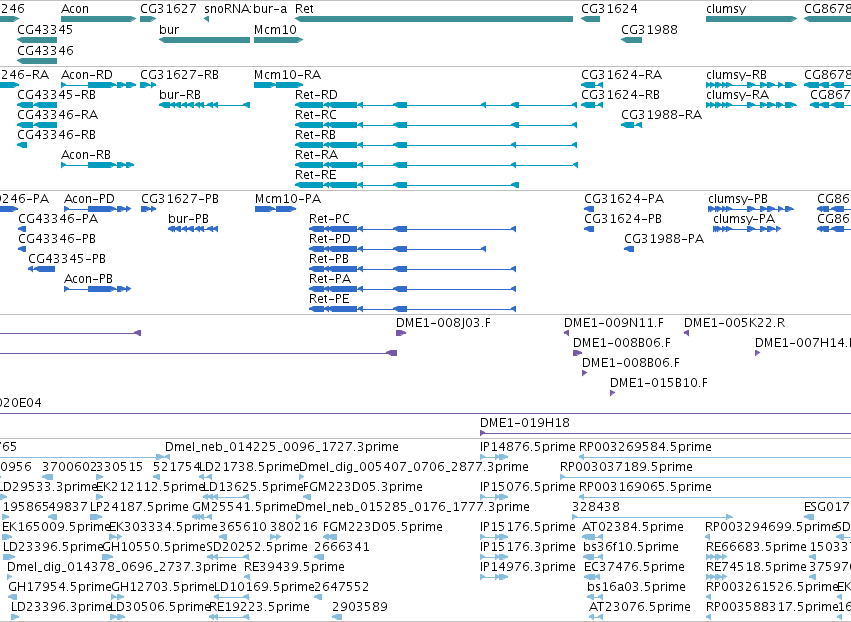Click the Dmel_neb_014225_0096_1727.3prime label

pos(282,447)
